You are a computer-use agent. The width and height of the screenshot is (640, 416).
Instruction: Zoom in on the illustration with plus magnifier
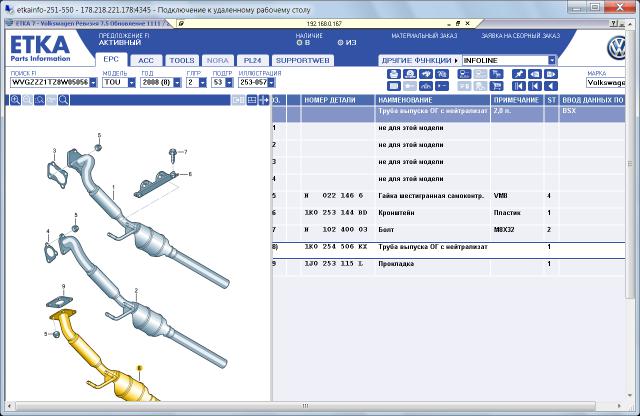click(x=16, y=100)
